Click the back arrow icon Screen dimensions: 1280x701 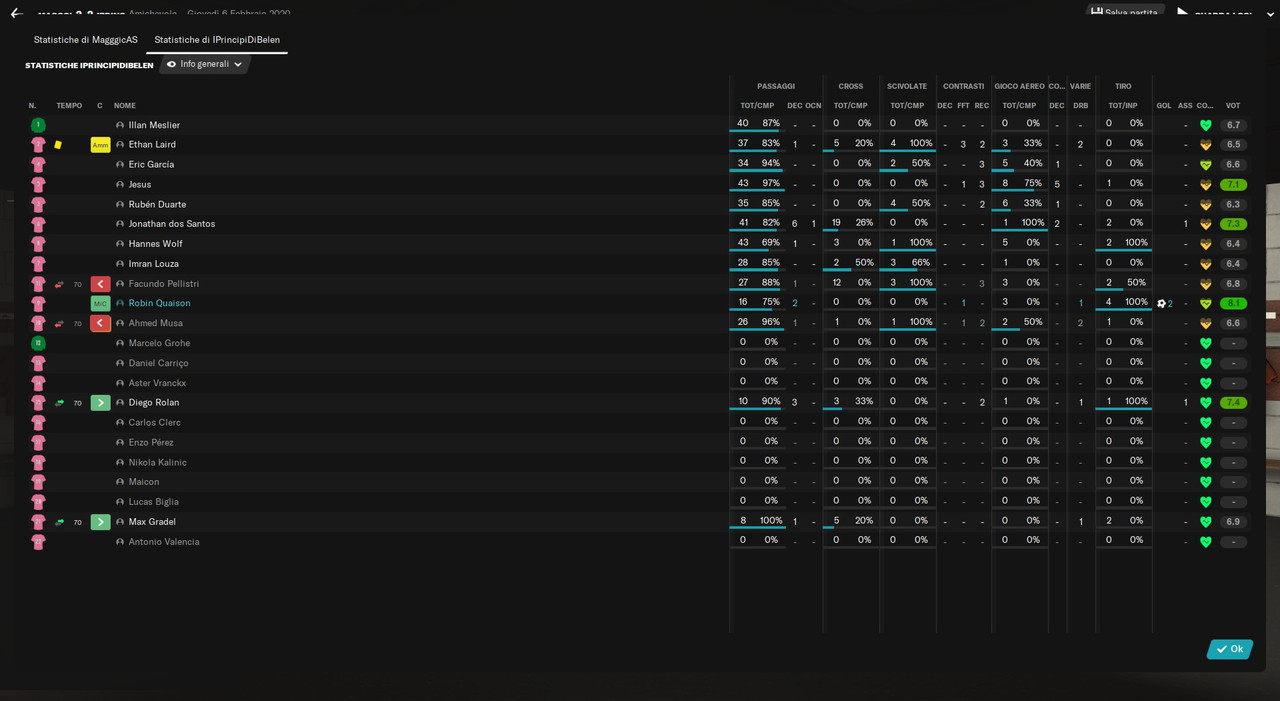[16, 14]
